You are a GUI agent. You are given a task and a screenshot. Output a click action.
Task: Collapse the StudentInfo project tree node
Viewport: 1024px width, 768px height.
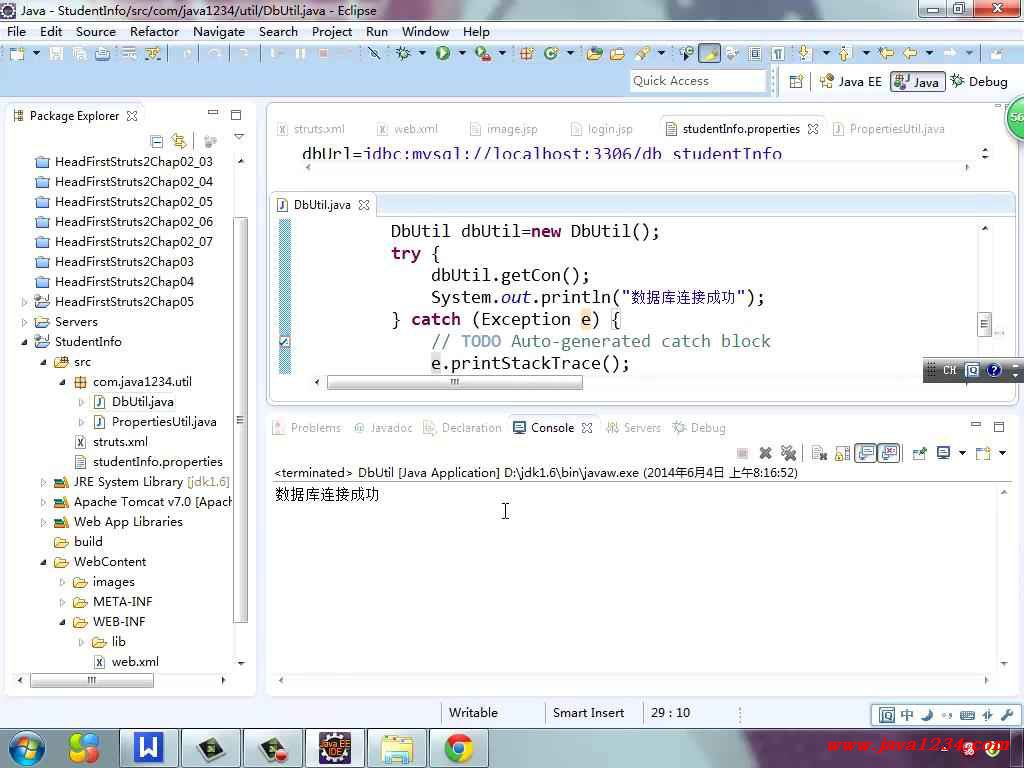(x=25, y=342)
